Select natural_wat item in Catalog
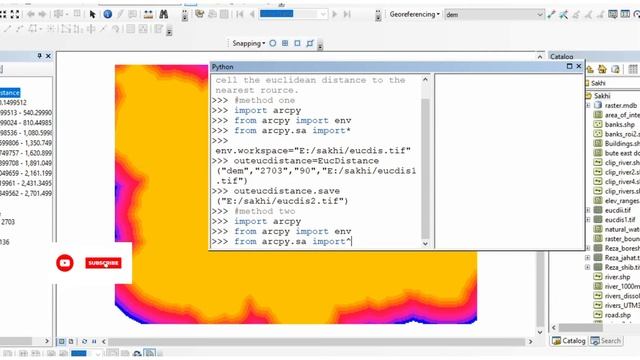This screenshot has width=640, height=360. [x=622, y=229]
